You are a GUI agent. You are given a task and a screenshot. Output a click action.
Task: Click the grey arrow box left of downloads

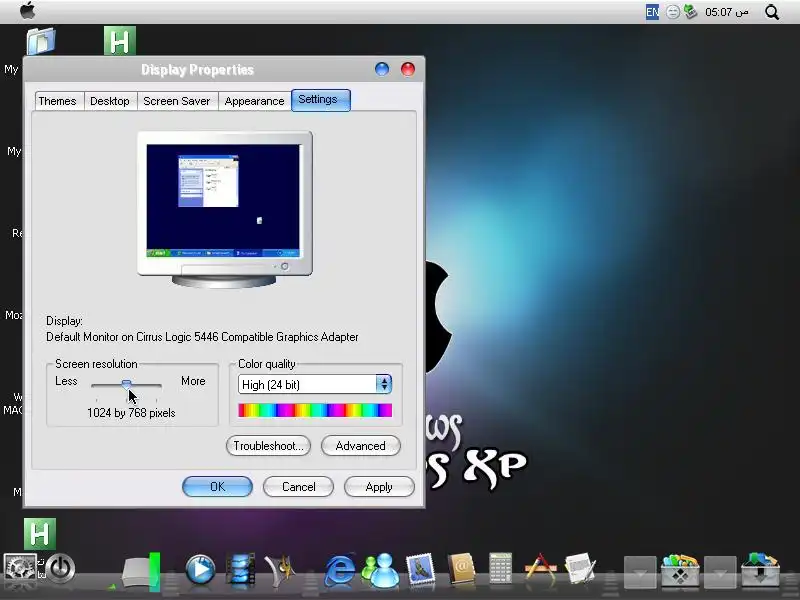tap(720, 572)
